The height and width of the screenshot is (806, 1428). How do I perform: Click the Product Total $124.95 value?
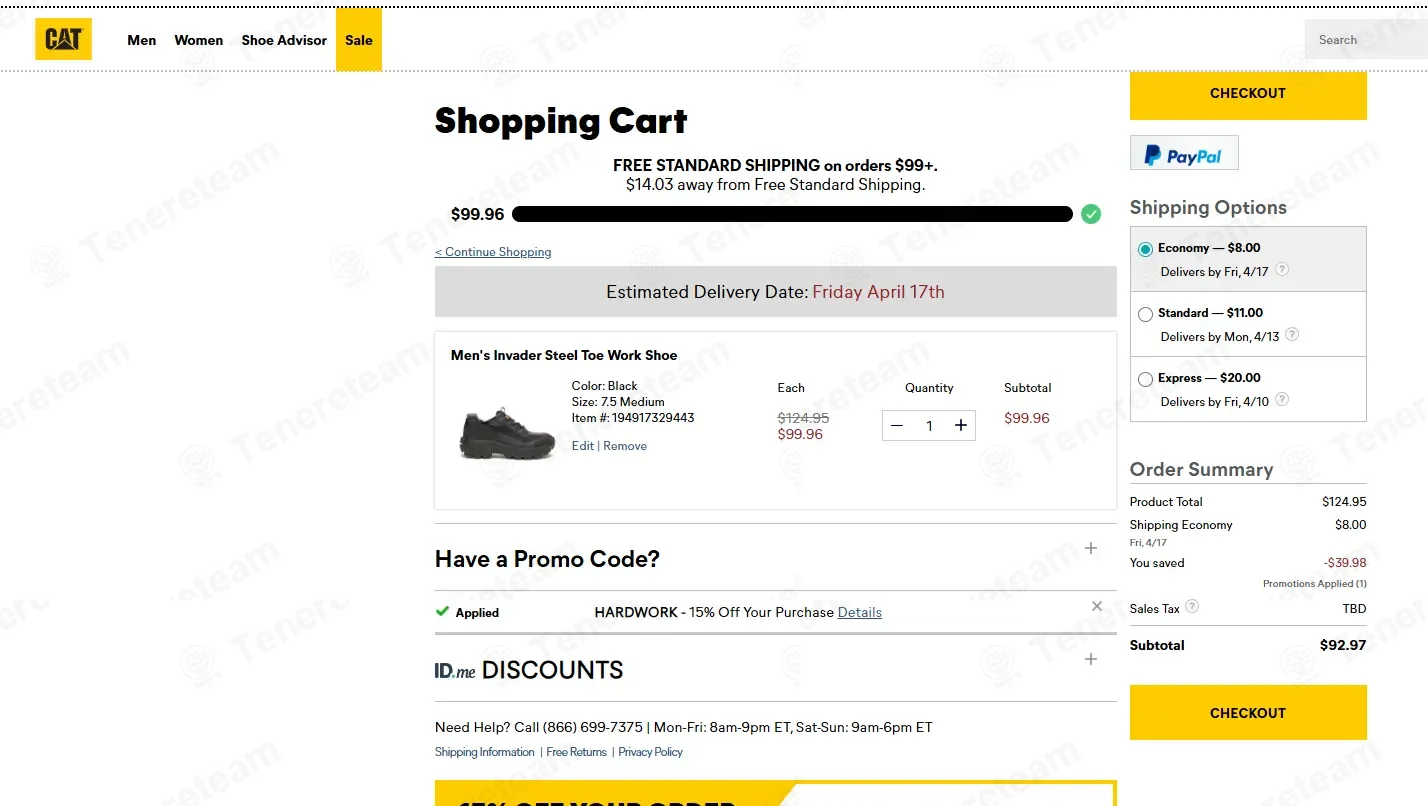click(1344, 502)
